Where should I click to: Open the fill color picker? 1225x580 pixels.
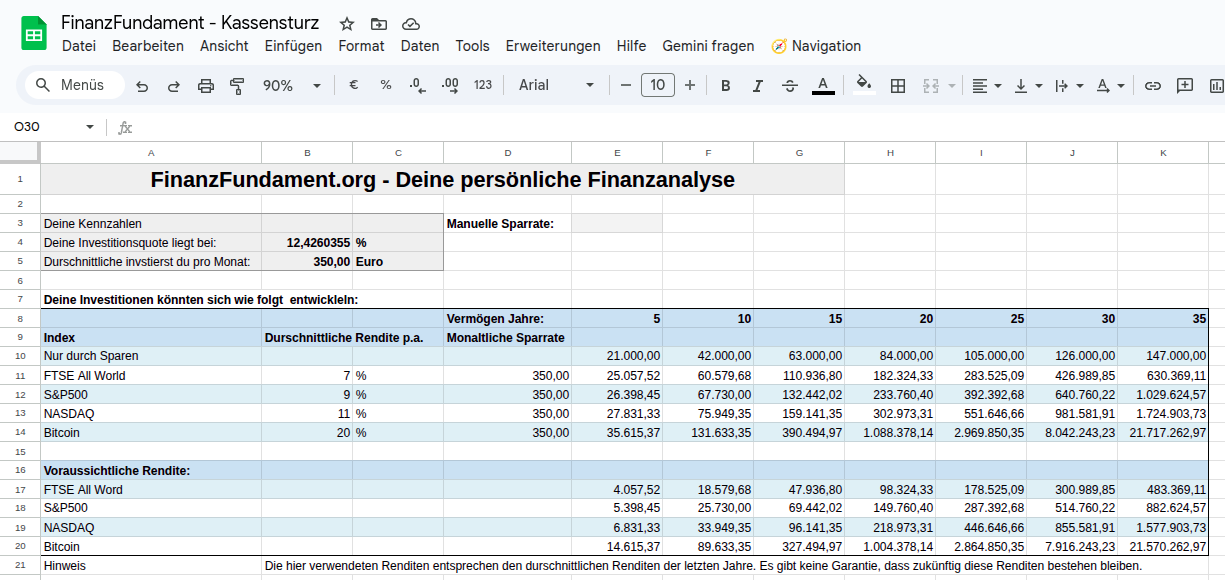pyautogui.click(x=864, y=86)
